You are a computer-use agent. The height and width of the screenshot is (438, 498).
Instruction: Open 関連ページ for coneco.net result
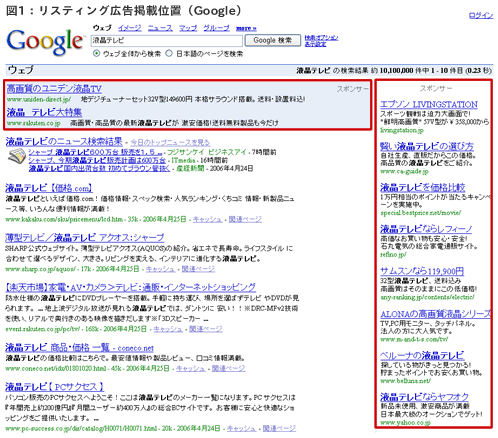(229, 368)
